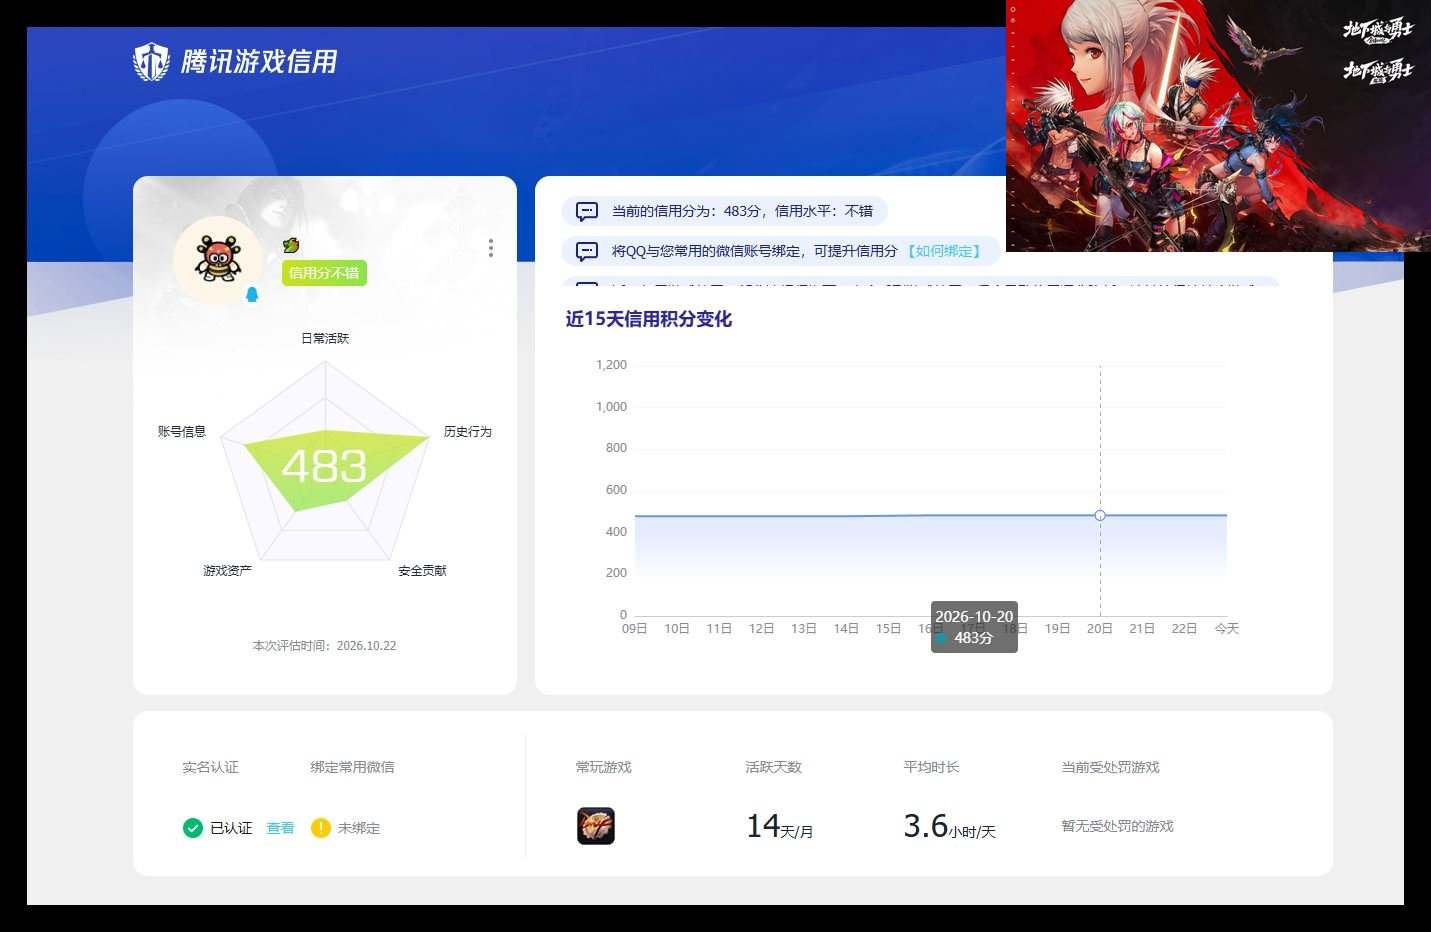
Task: Click the 3.6小时/天 average duration value
Action: (949, 826)
